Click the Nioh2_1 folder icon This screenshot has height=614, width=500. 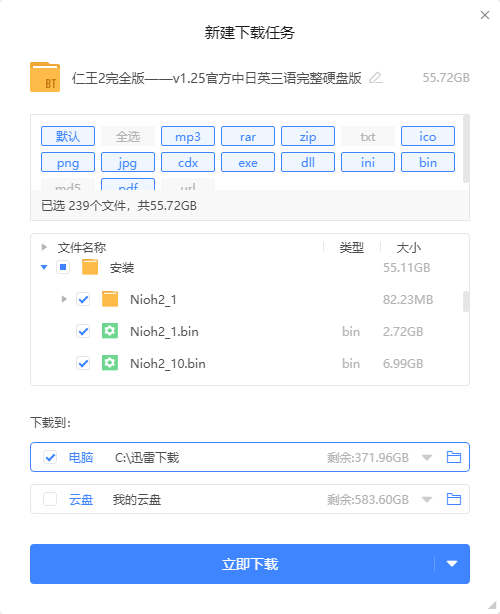coord(110,299)
